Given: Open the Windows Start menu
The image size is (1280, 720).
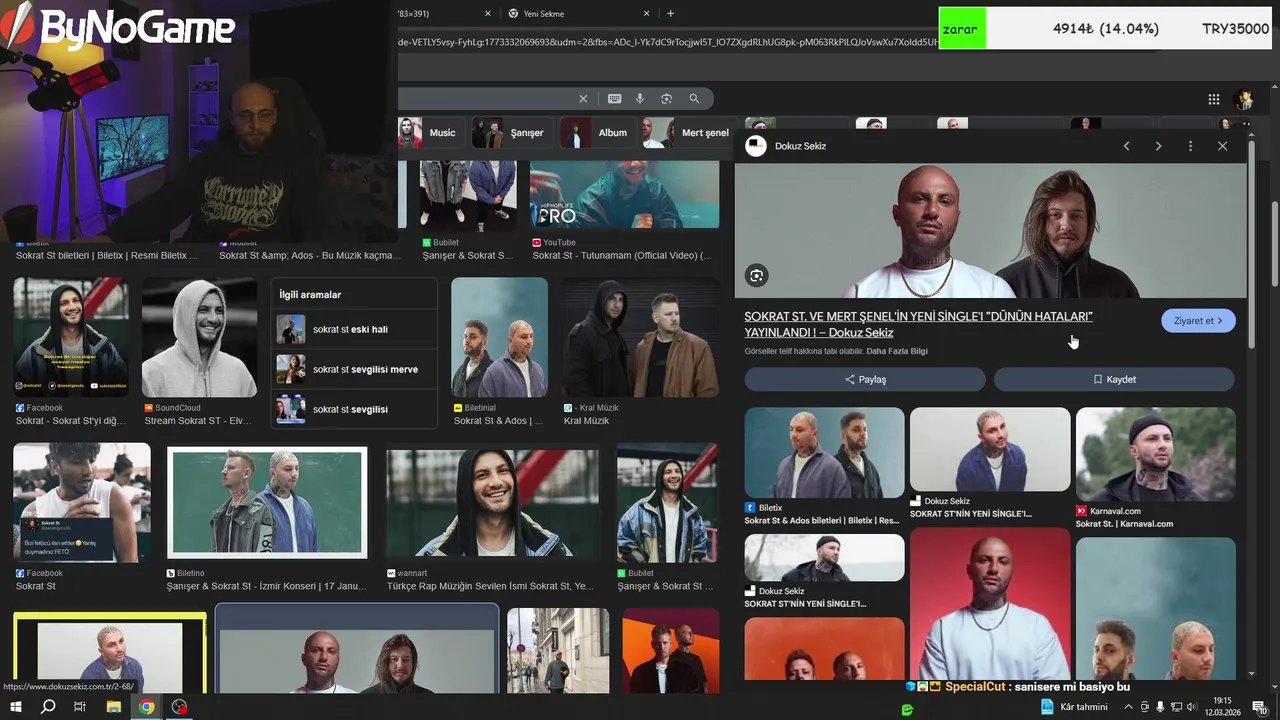Looking at the screenshot, I should [x=16, y=707].
